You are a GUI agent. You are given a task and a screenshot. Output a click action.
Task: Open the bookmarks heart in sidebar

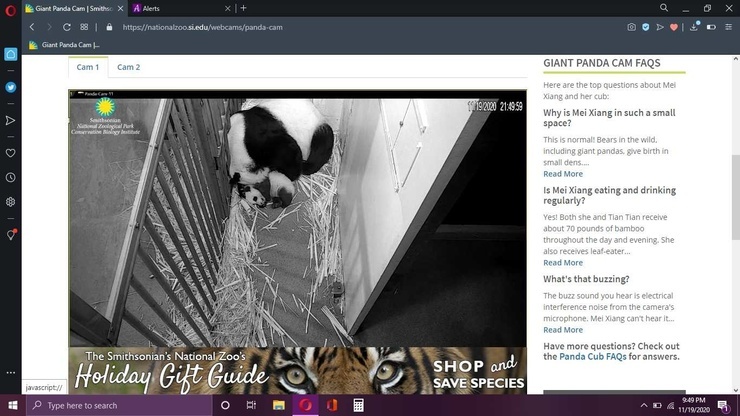pyautogui.click(x=10, y=153)
